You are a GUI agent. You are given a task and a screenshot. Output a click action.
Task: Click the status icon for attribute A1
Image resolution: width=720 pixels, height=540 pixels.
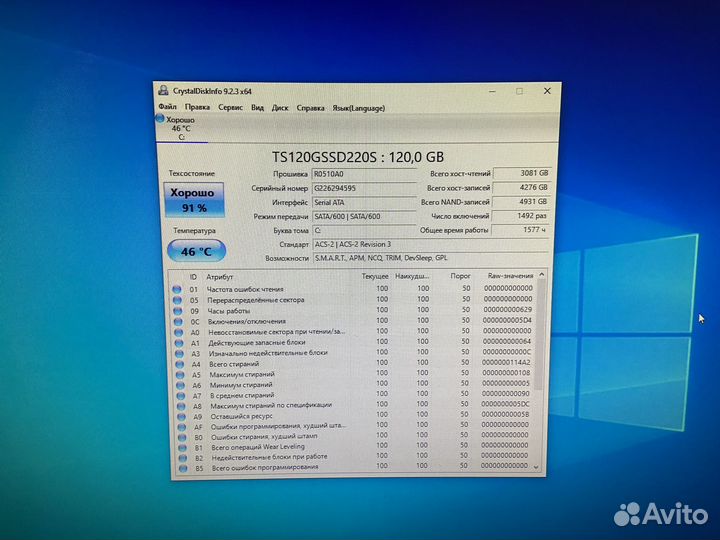[179, 343]
